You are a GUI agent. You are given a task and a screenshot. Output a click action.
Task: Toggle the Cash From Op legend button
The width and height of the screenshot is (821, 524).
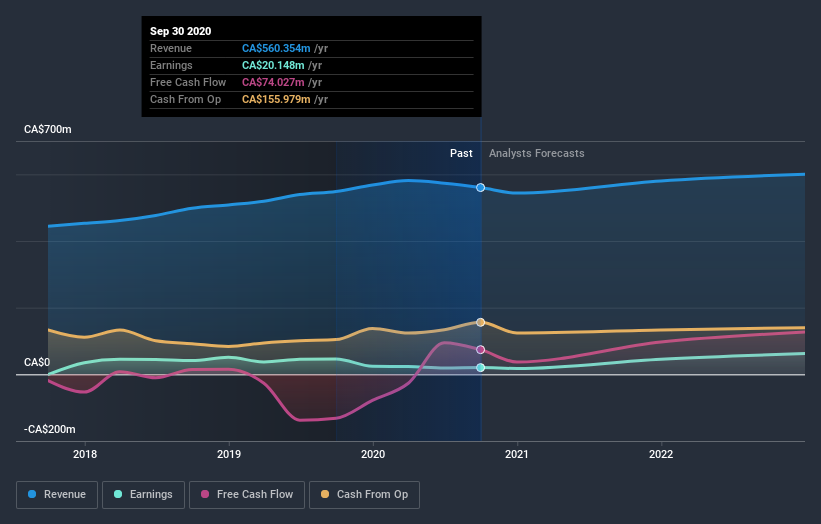(x=364, y=495)
